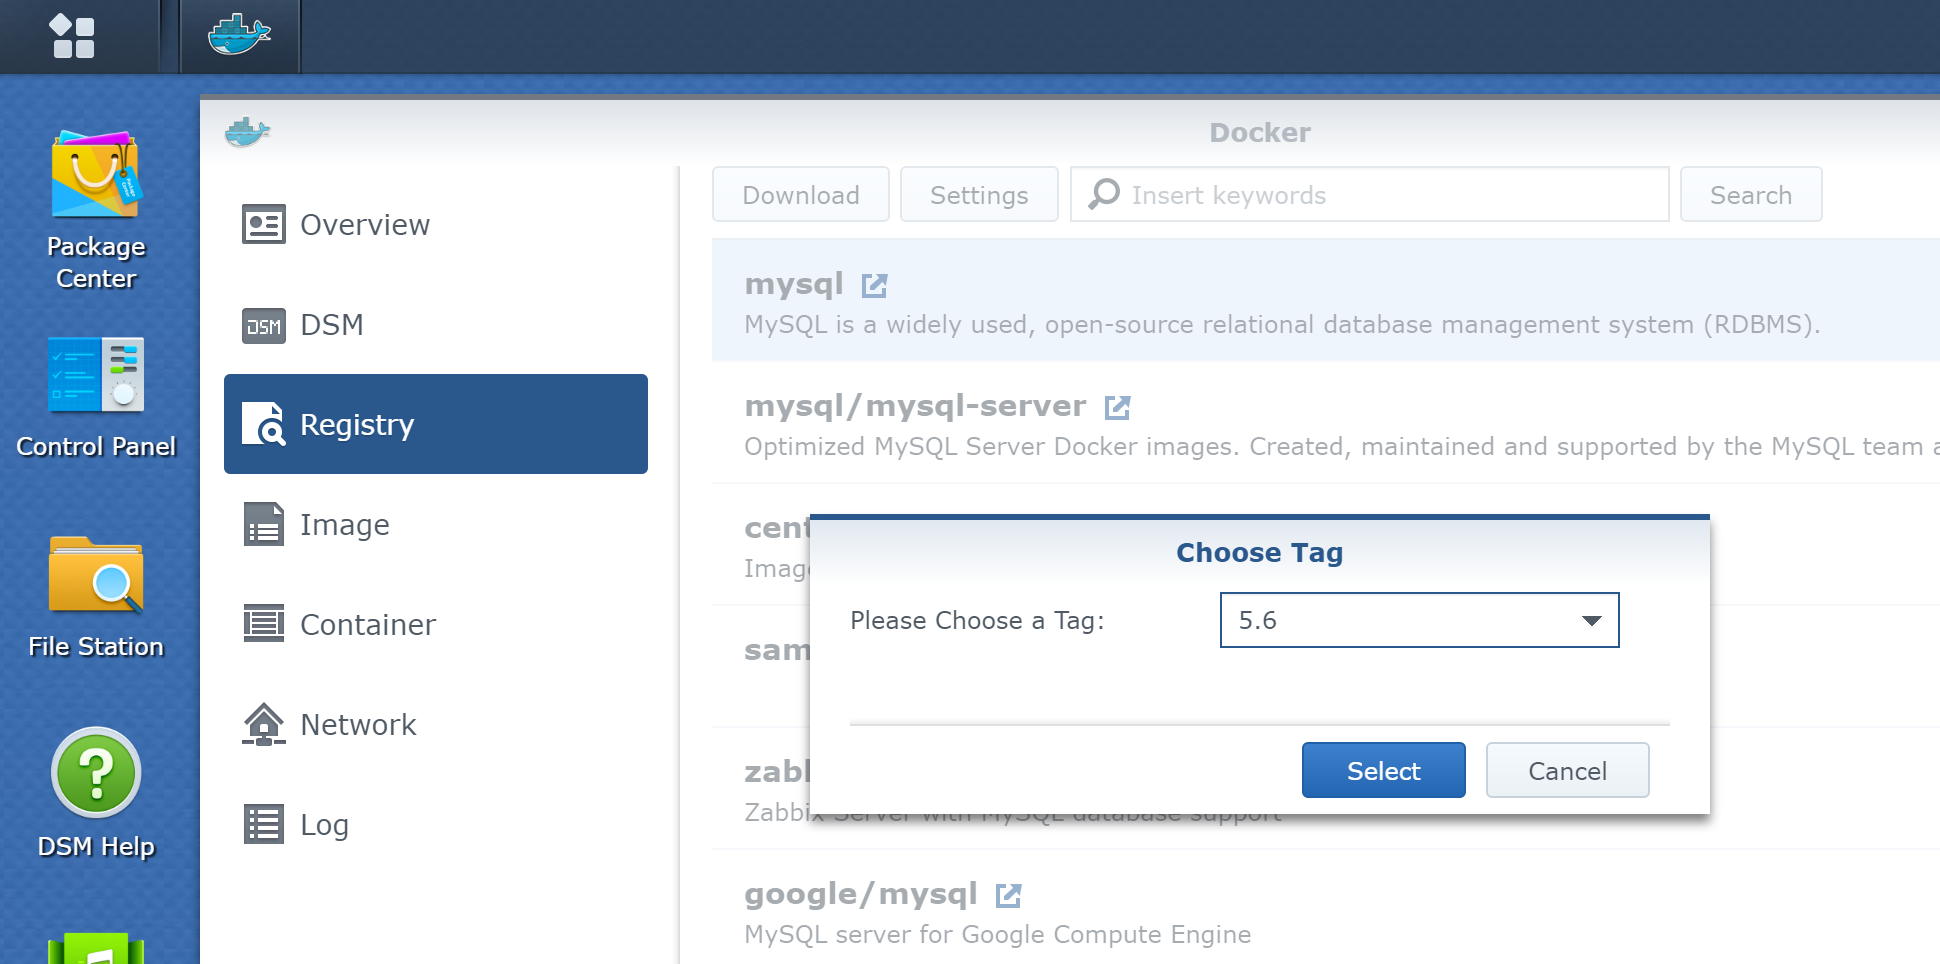The width and height of the screenshot is (1940, 964).
Task: Open mysql/mysql-server external link icon
Action: (1117, 408)
